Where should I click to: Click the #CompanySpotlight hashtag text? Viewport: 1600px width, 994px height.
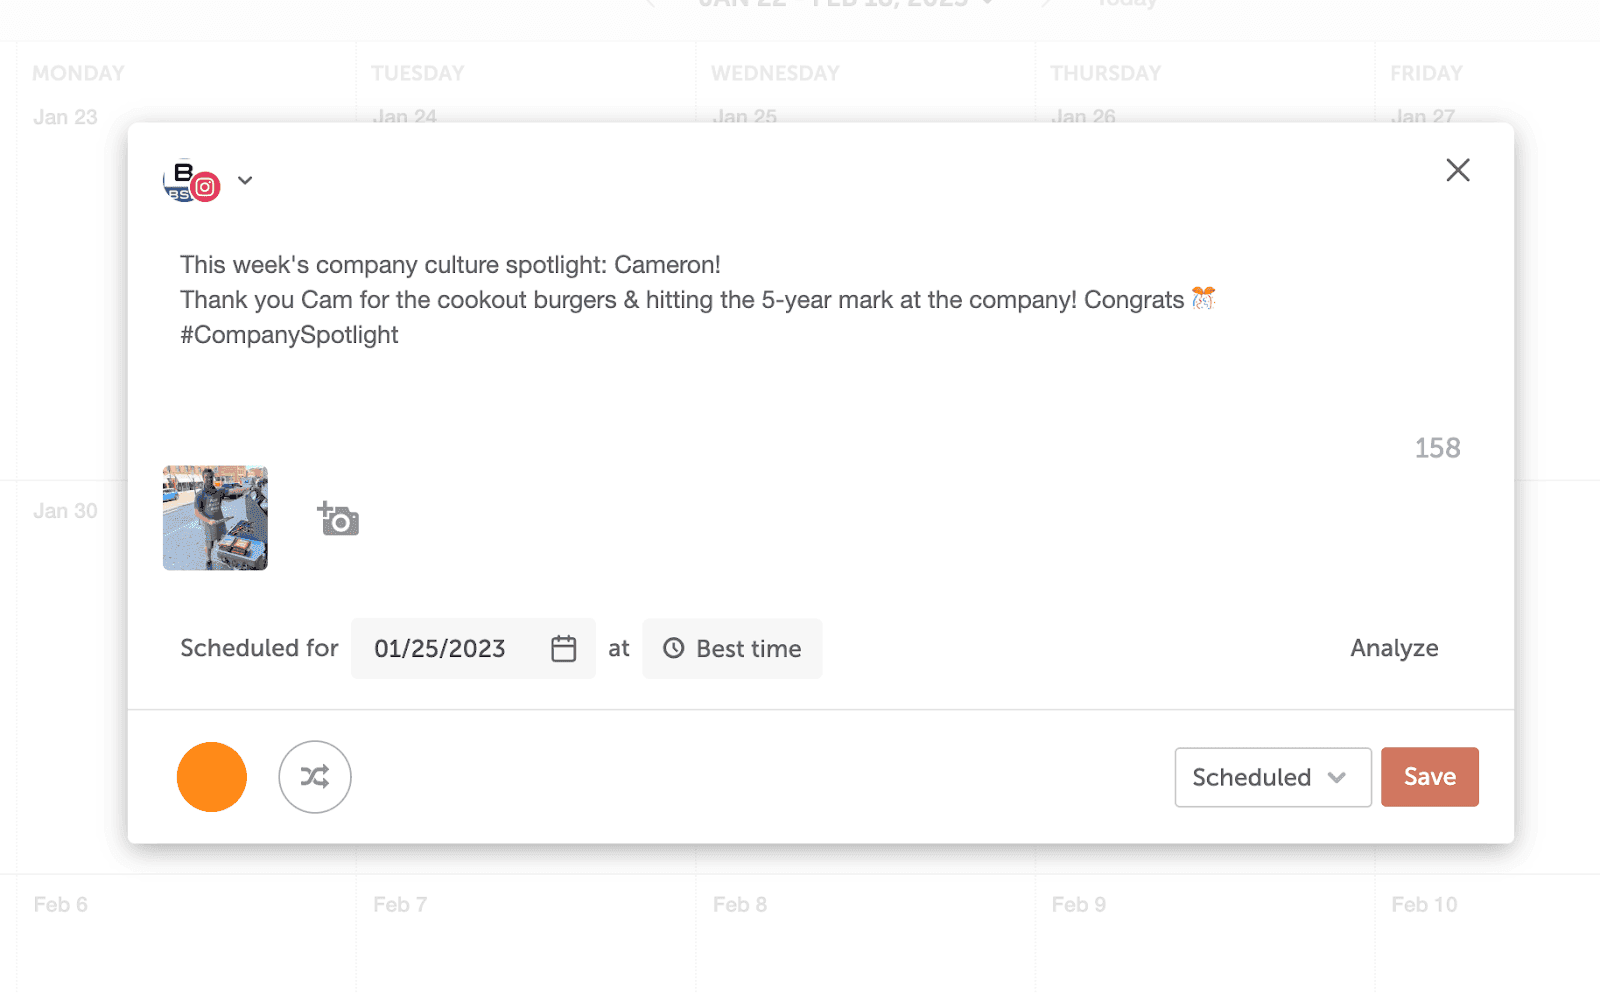point(289,335)
